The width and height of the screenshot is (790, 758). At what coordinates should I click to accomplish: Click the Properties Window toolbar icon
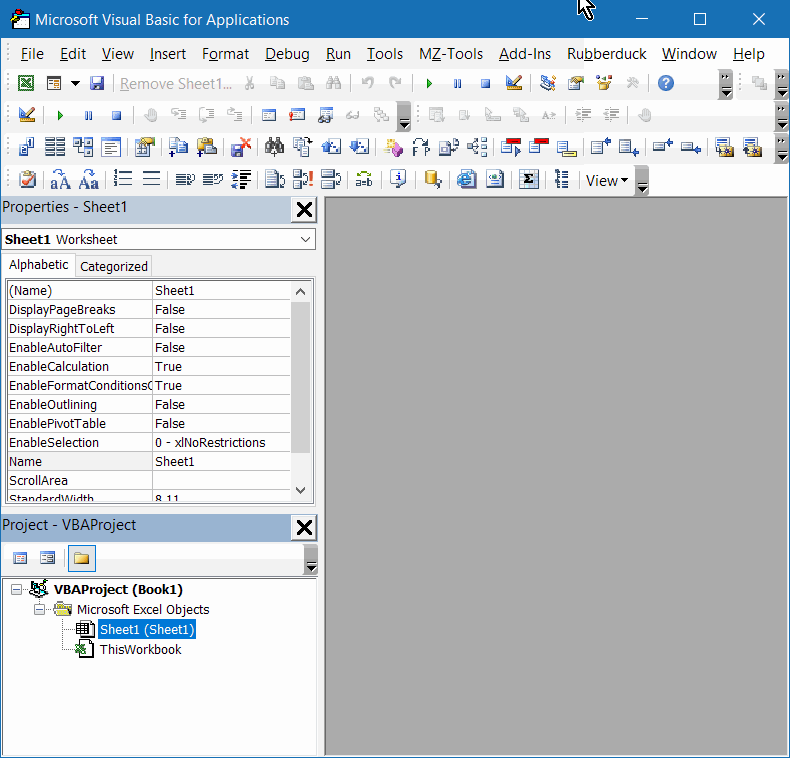(575, 83)
